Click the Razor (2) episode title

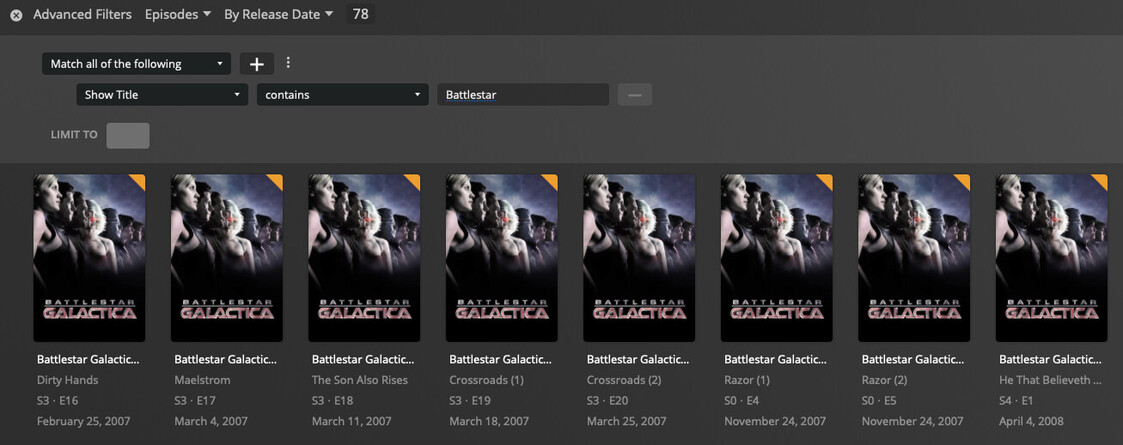[885, 380]
